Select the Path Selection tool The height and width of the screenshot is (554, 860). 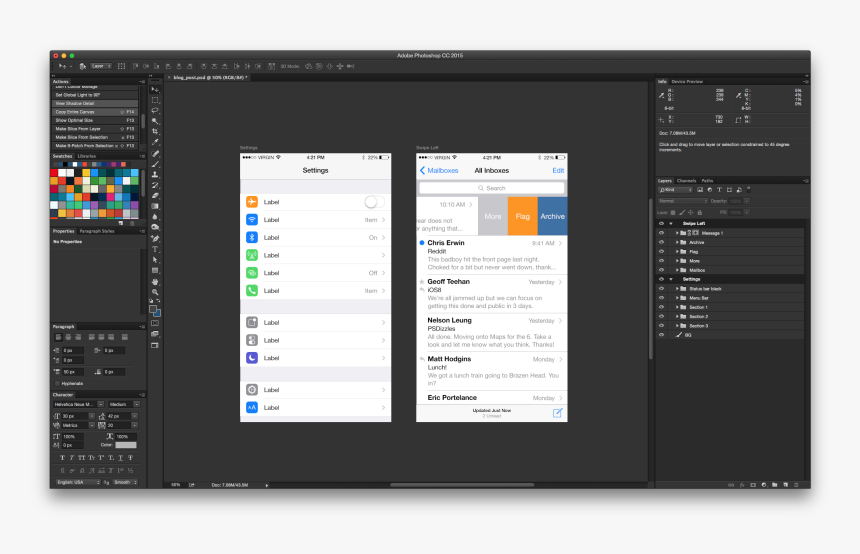click(155, 260)
